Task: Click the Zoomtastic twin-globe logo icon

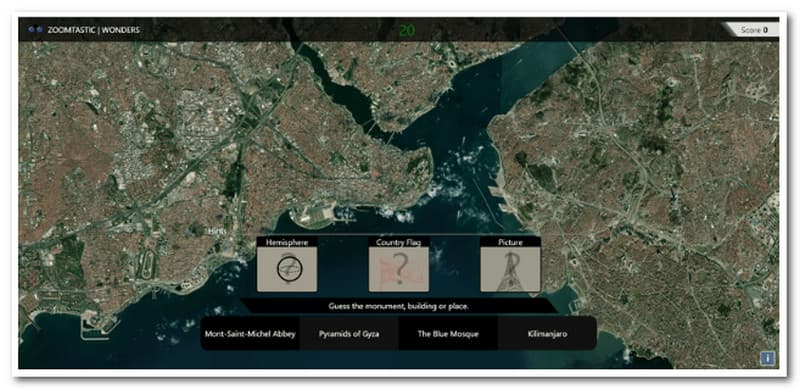Action: click(35, 30)
